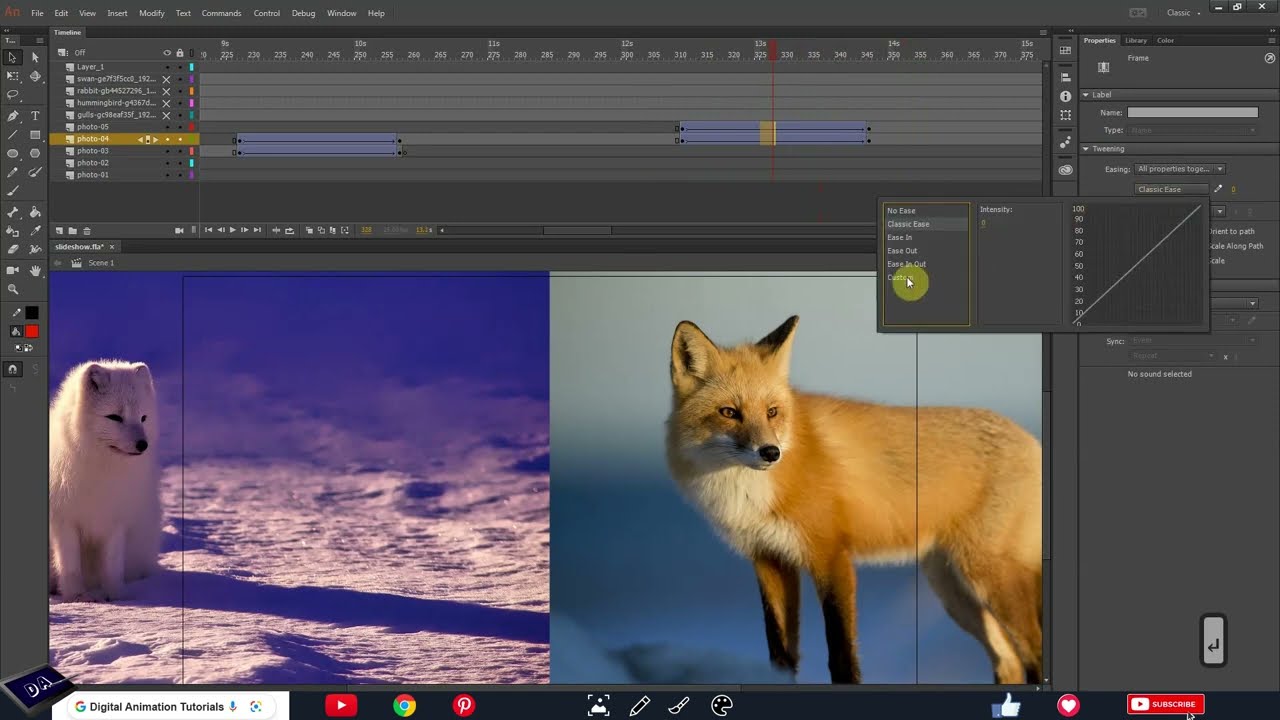Open the File menu
Viewport: 1280px width, 720px height.
point(37,13)
